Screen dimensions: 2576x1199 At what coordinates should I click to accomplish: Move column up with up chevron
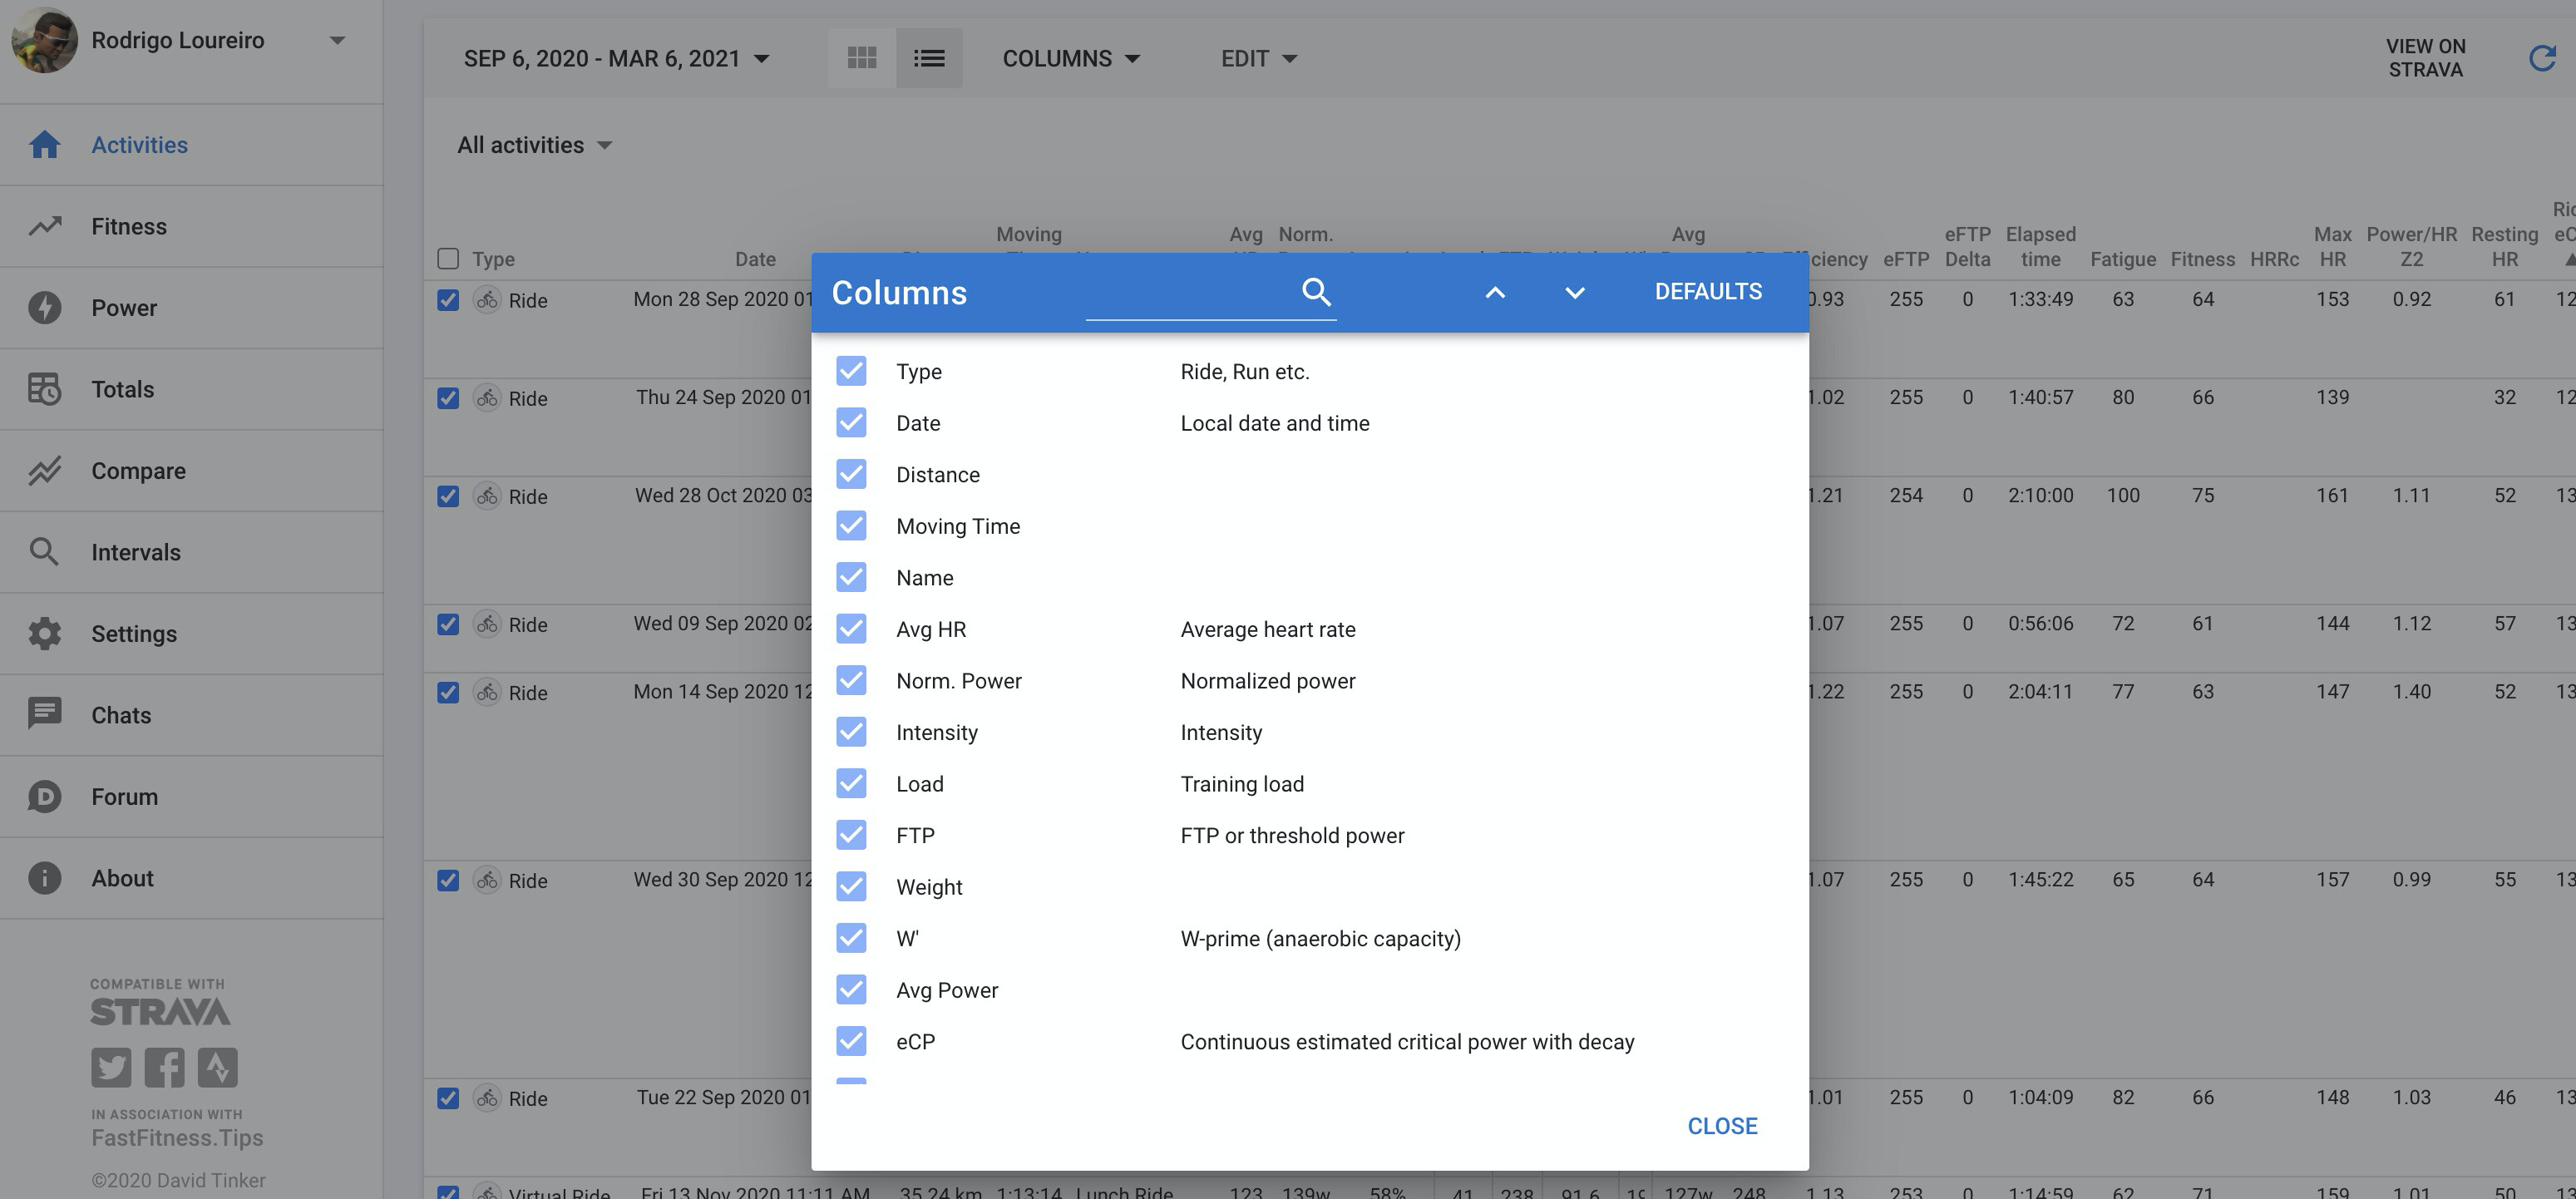coord(1495,292)
